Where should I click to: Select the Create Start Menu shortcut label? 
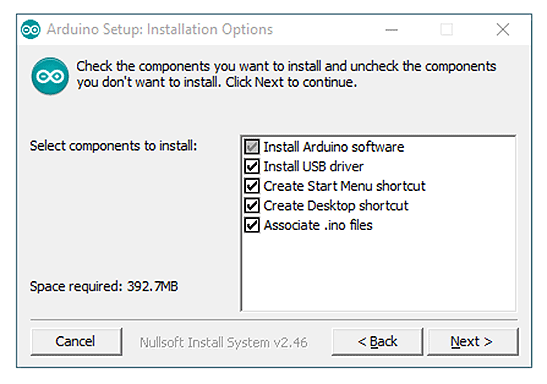(x=344, y=186)
